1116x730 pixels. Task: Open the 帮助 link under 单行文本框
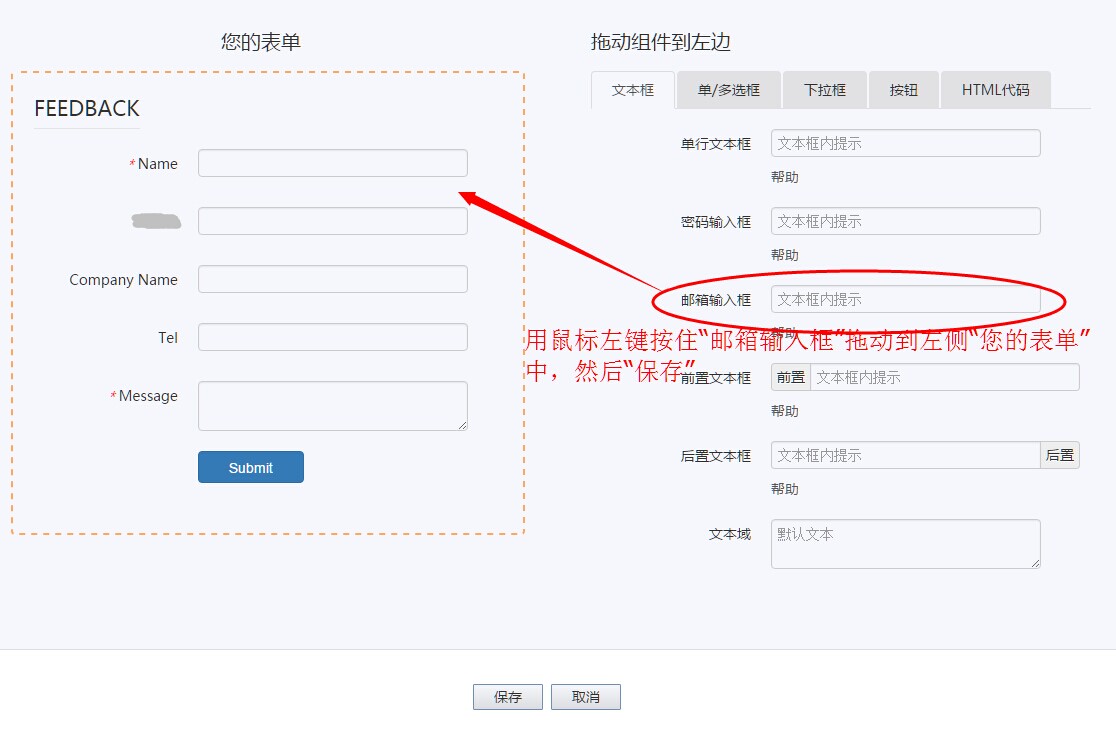(x=786, y=177)
